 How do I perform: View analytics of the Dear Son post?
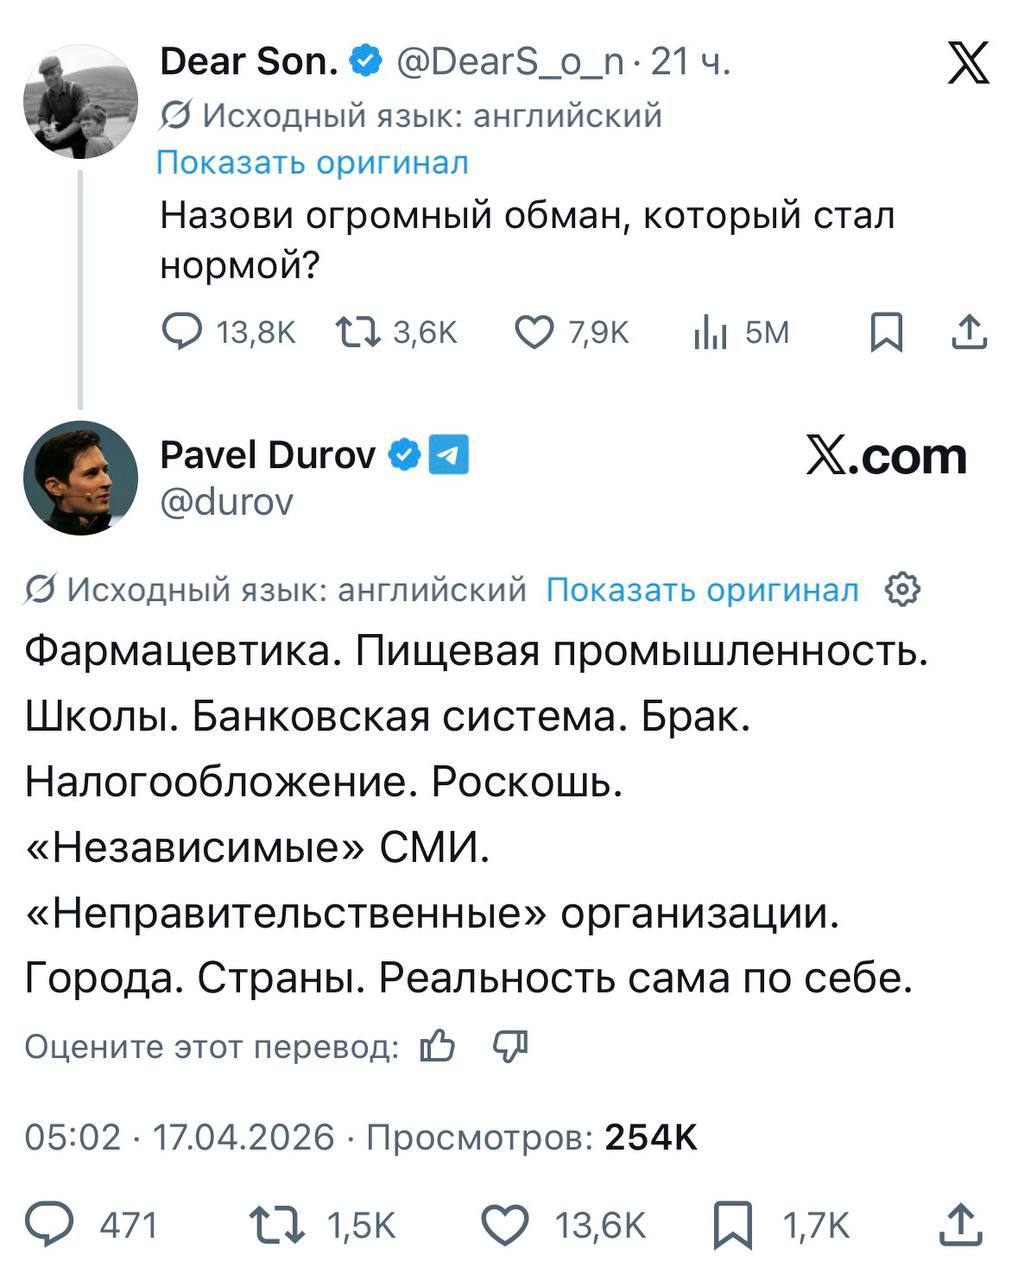(x=710, y=332)
